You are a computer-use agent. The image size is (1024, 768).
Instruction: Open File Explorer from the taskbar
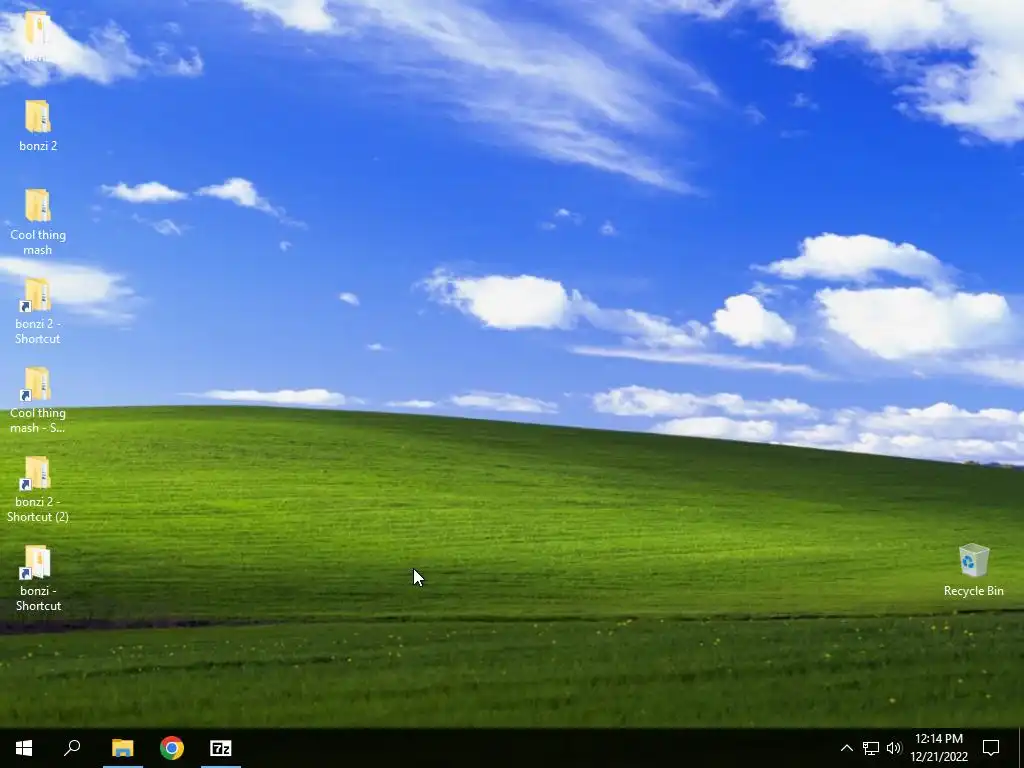[123, 748]
